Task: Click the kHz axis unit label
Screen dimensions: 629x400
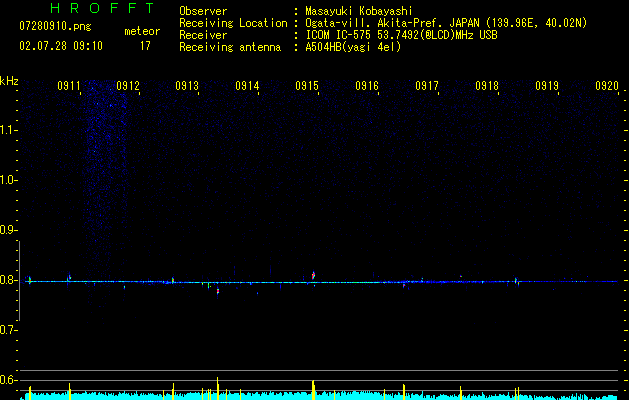Action: 9,81
